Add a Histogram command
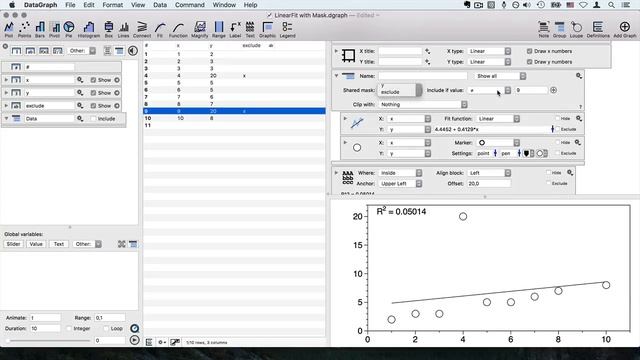The height and width of the screenshot is (360, 640). pyautogui.click(x=89, y=29)
